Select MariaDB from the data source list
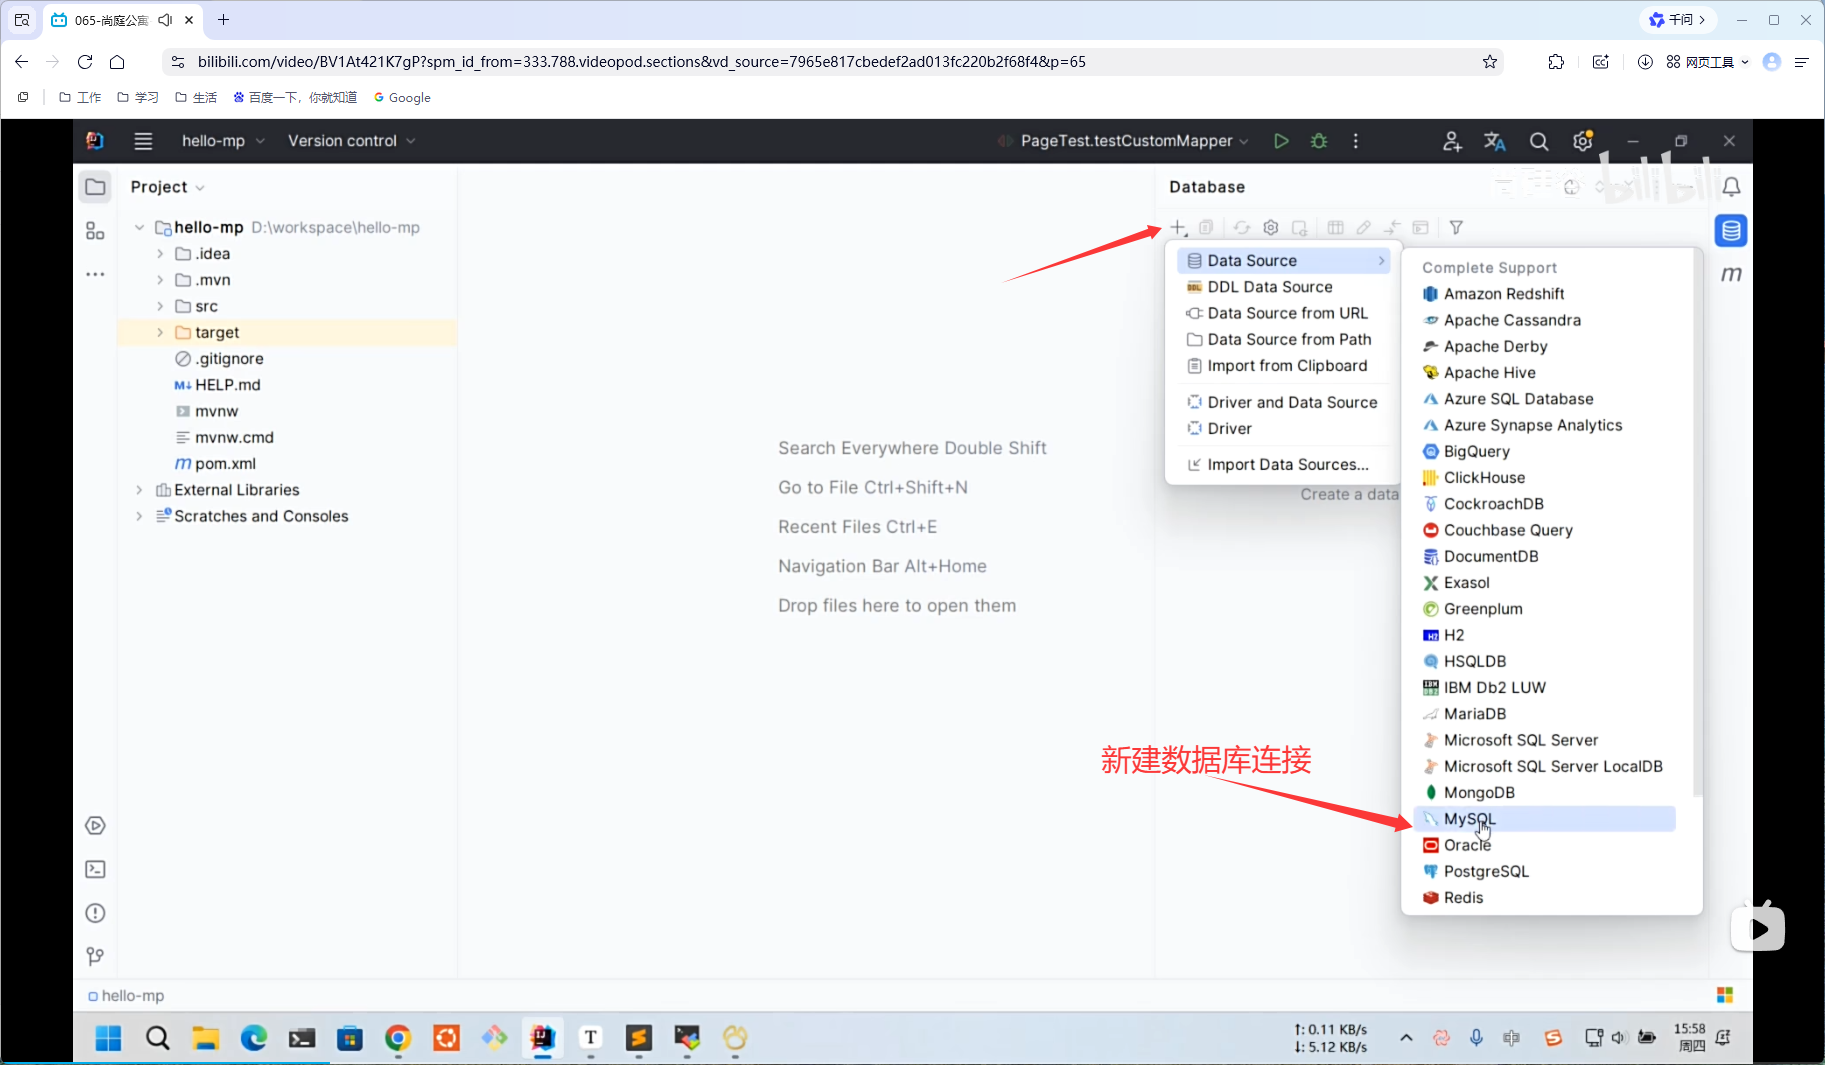The image size is (1825, 1065). 1544,714
